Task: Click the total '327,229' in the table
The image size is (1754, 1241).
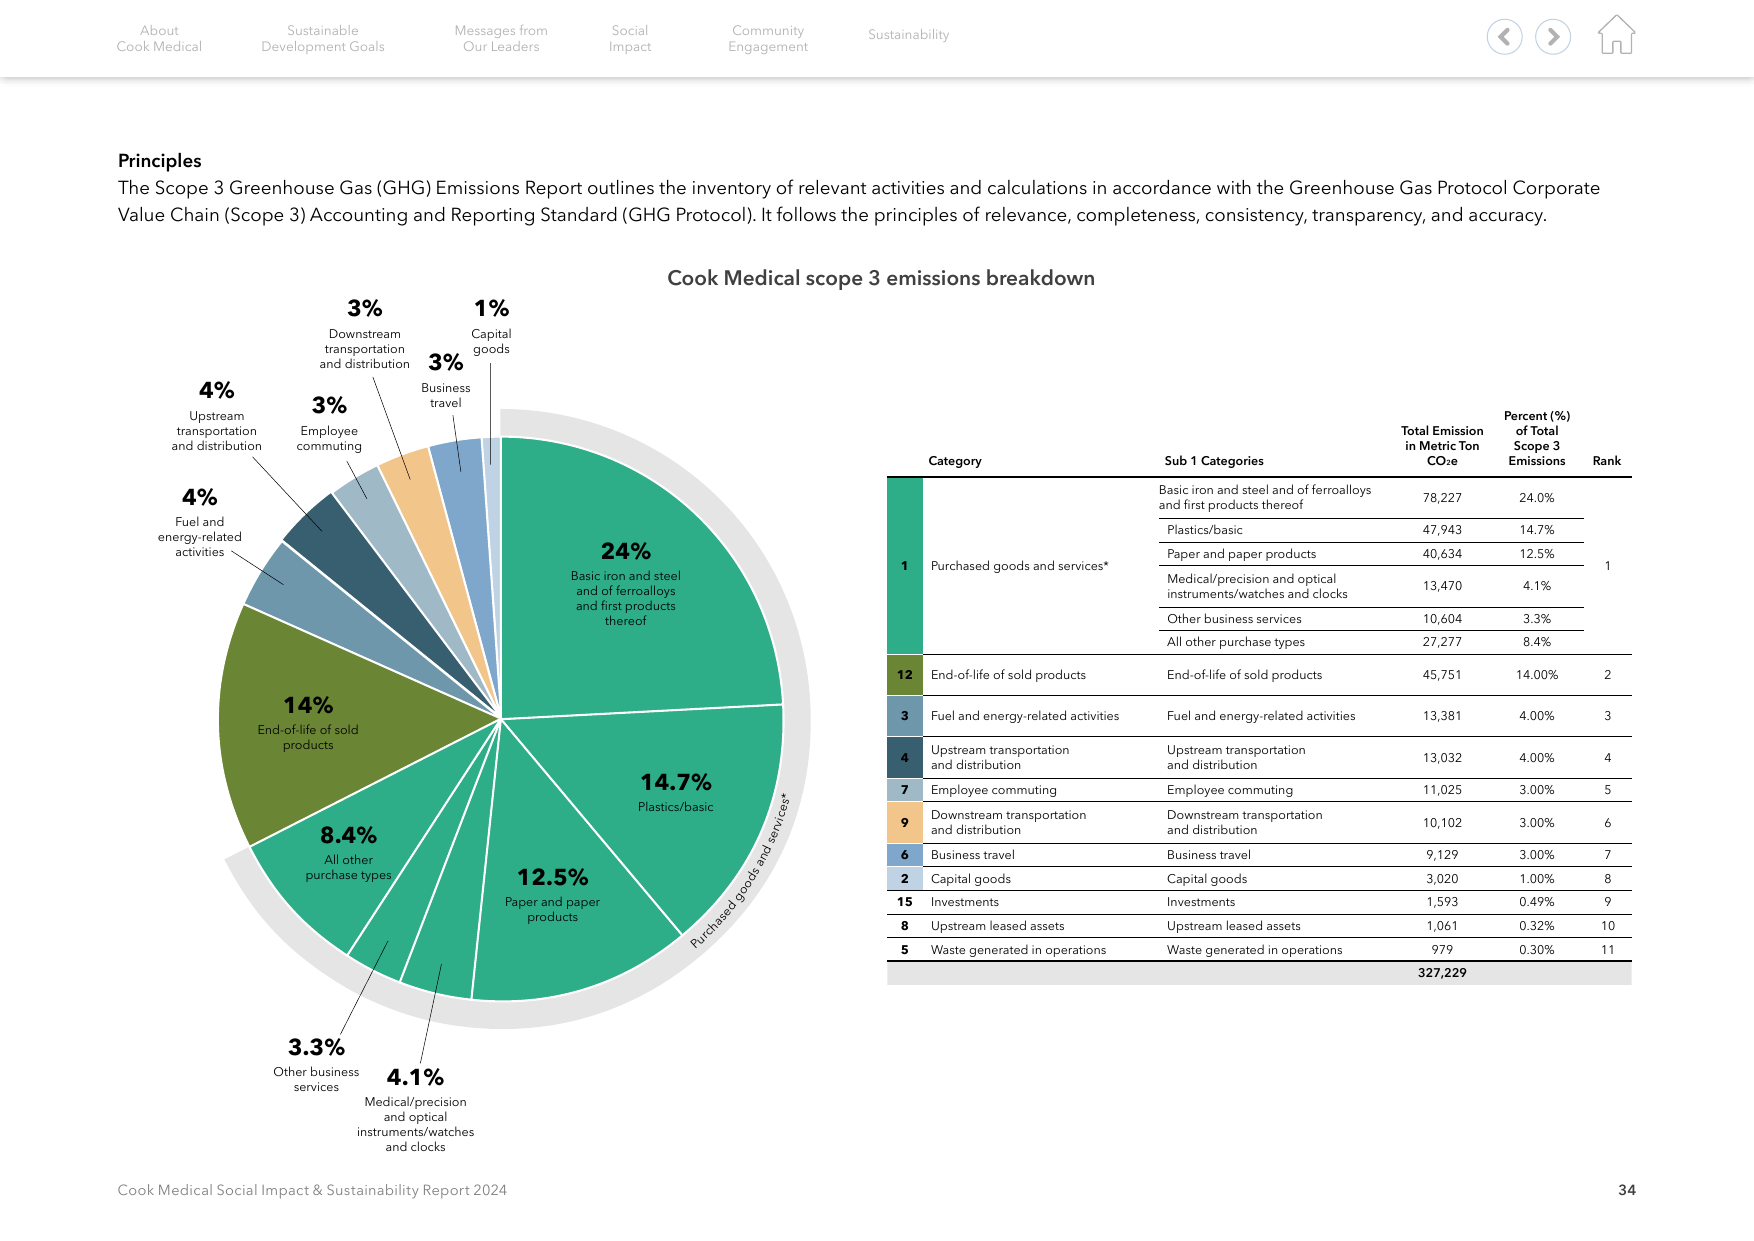Action: (1442, 973)
